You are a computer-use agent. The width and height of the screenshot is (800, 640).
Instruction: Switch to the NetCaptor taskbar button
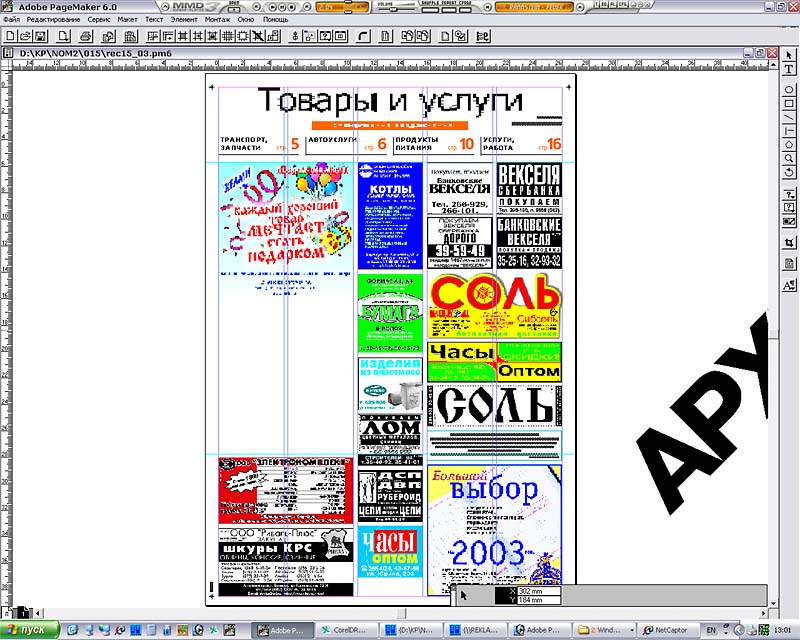coord(667,630)
